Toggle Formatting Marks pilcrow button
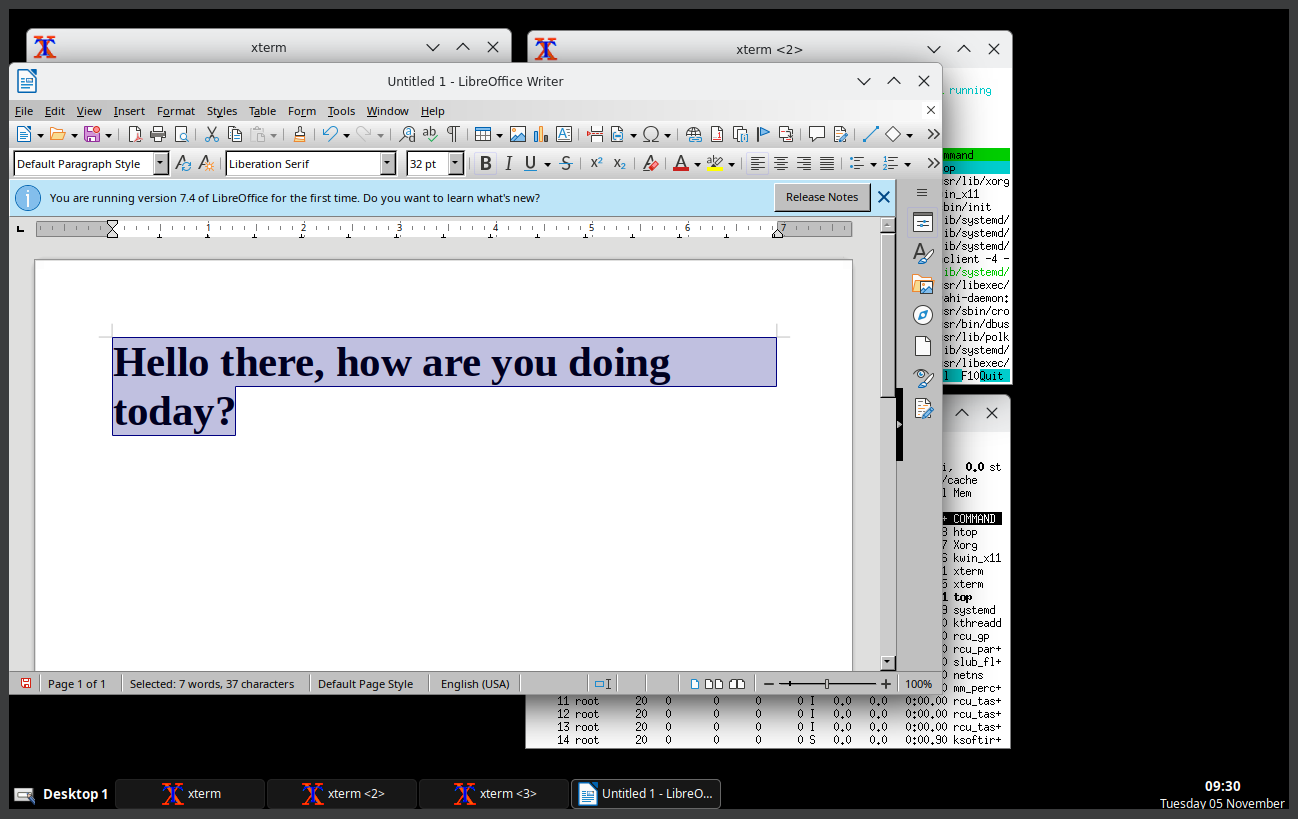 tap(453, 134)
